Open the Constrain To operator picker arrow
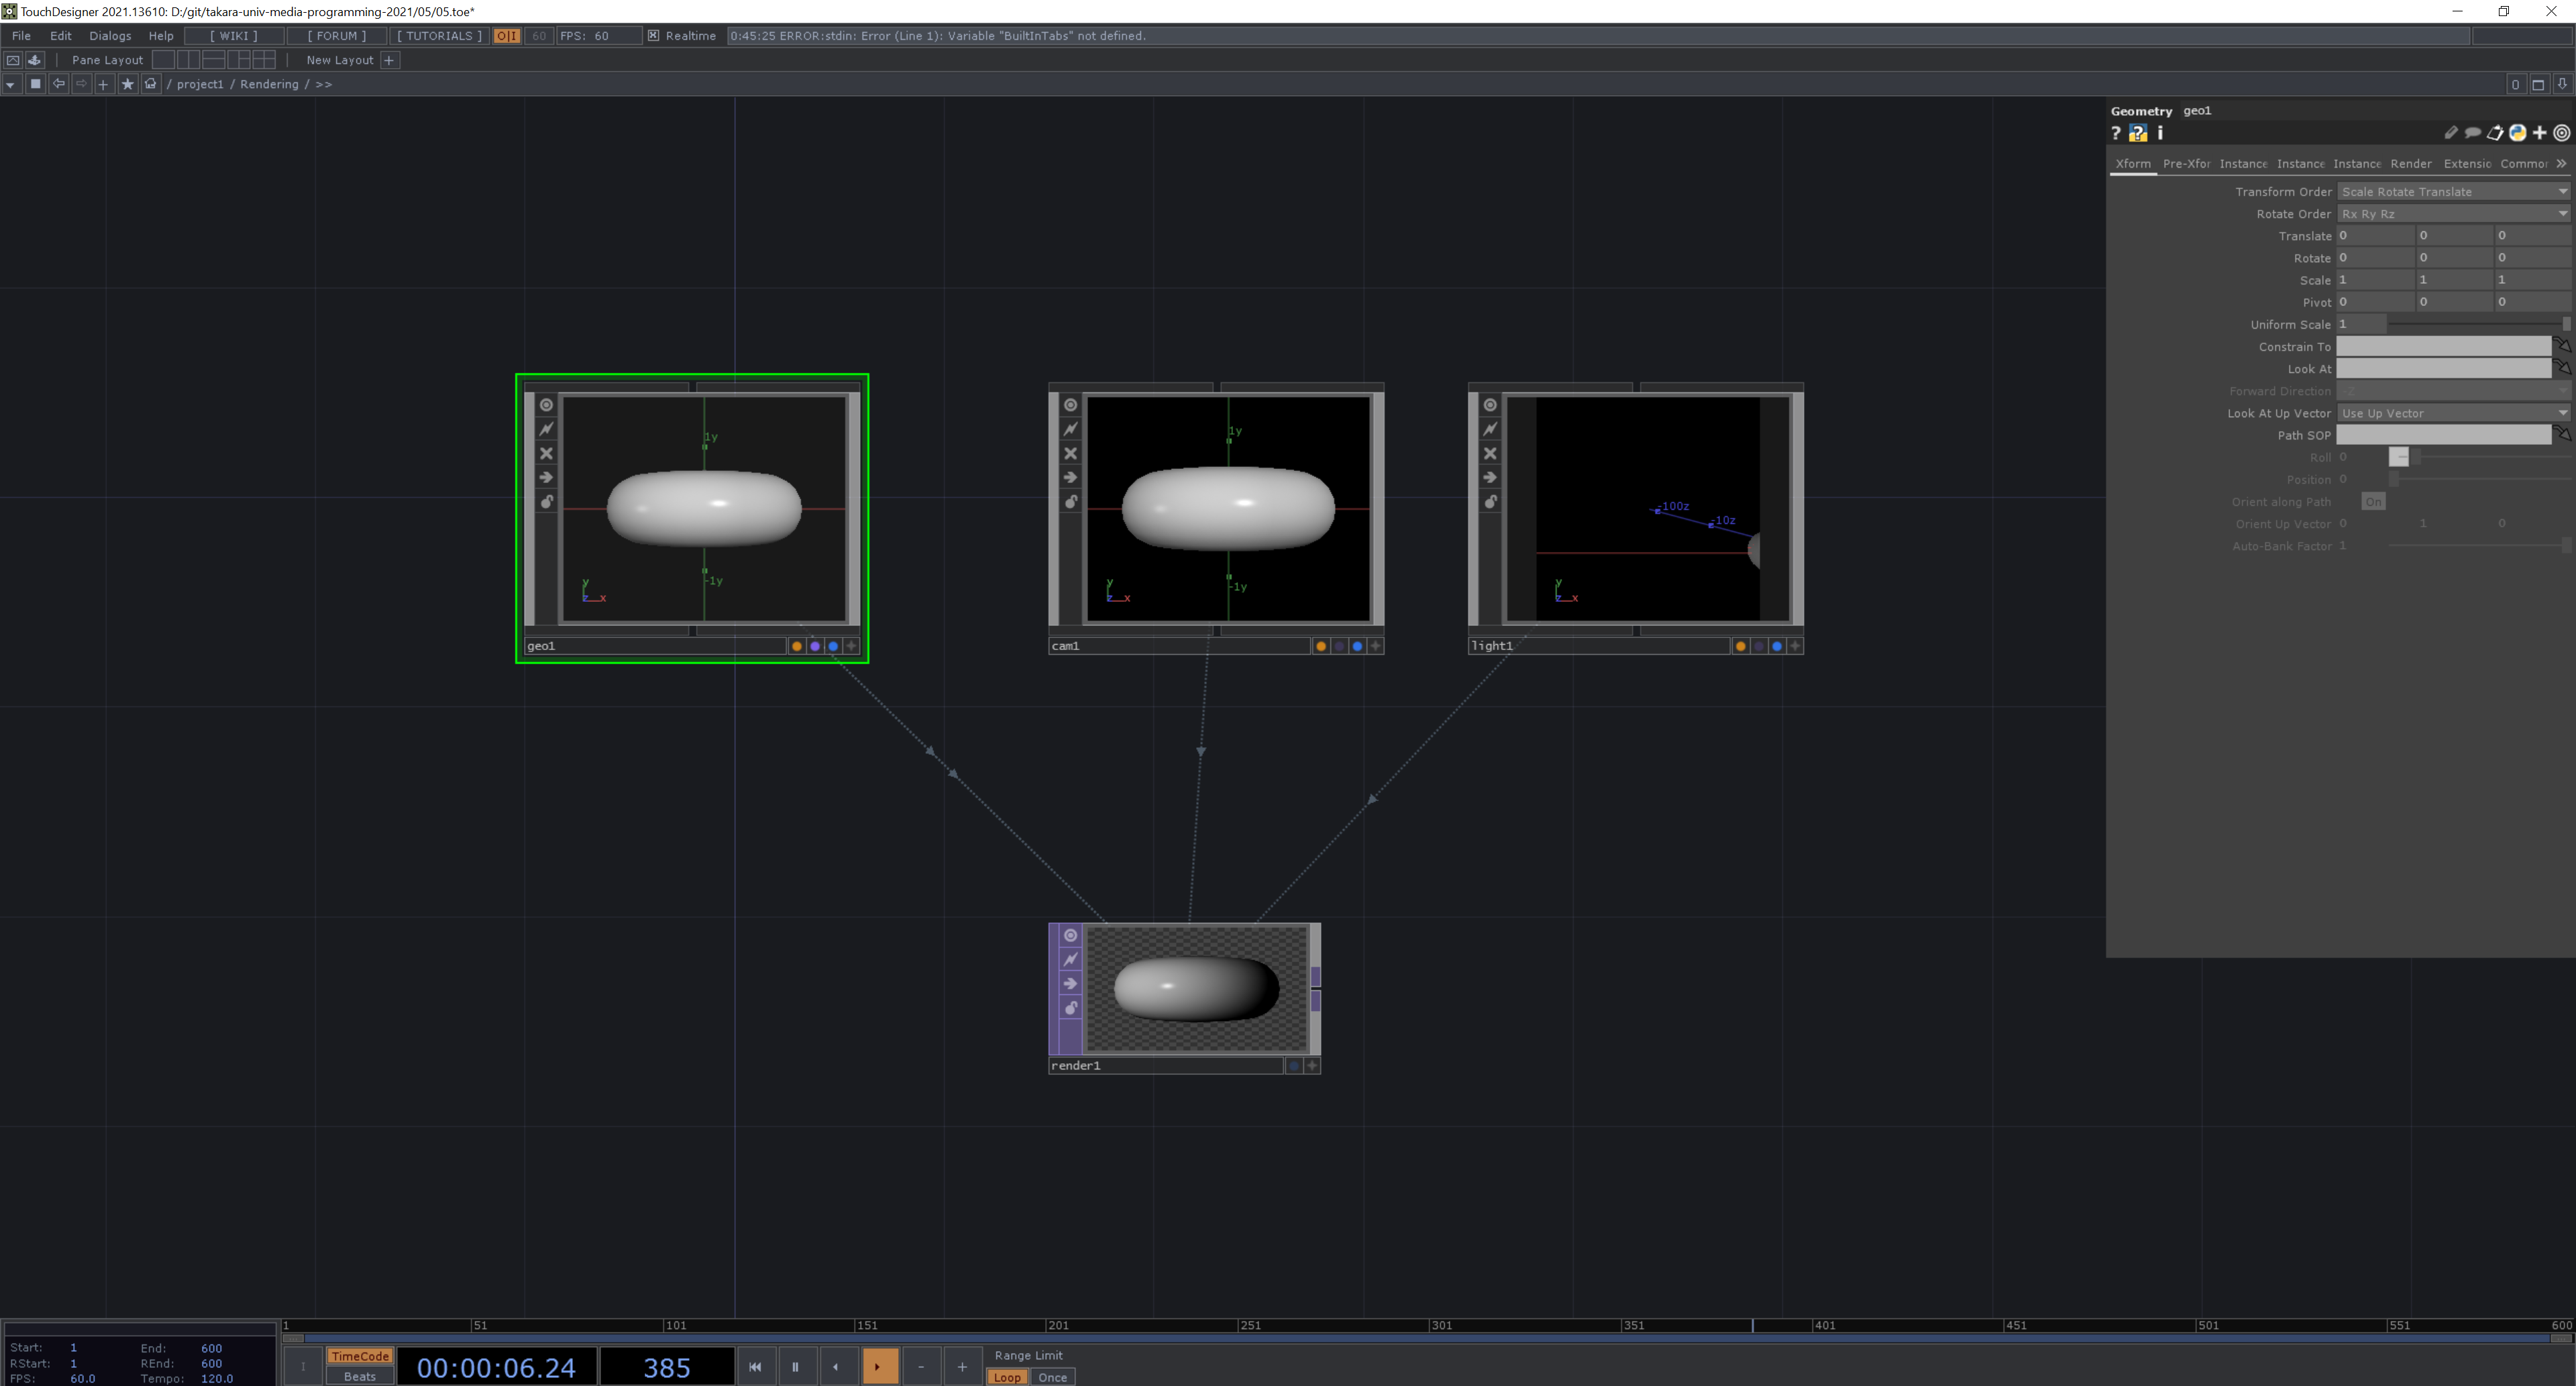2576x1386 pixels. (2562, 346)
